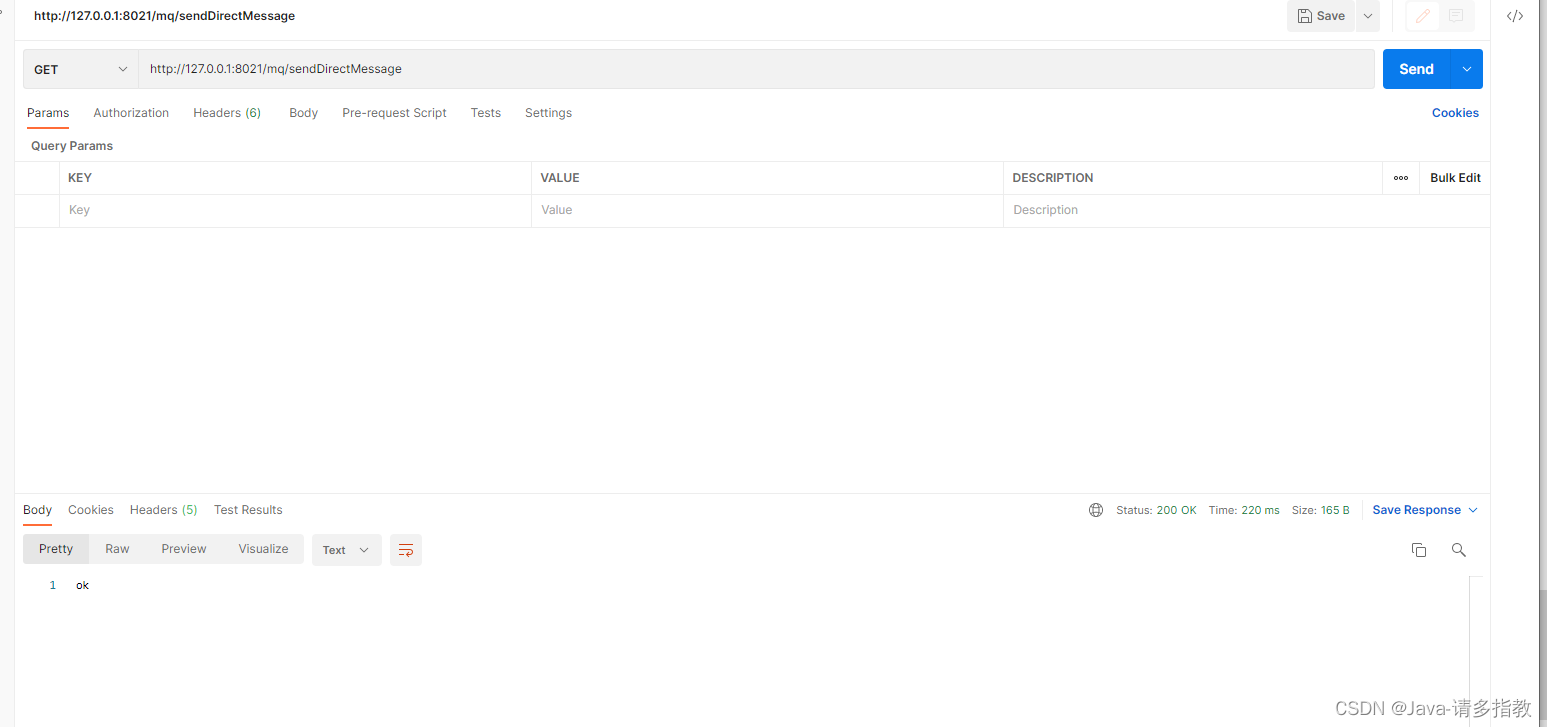Click the network globe icon
Screen dimensions: 1547x727
1095,510
